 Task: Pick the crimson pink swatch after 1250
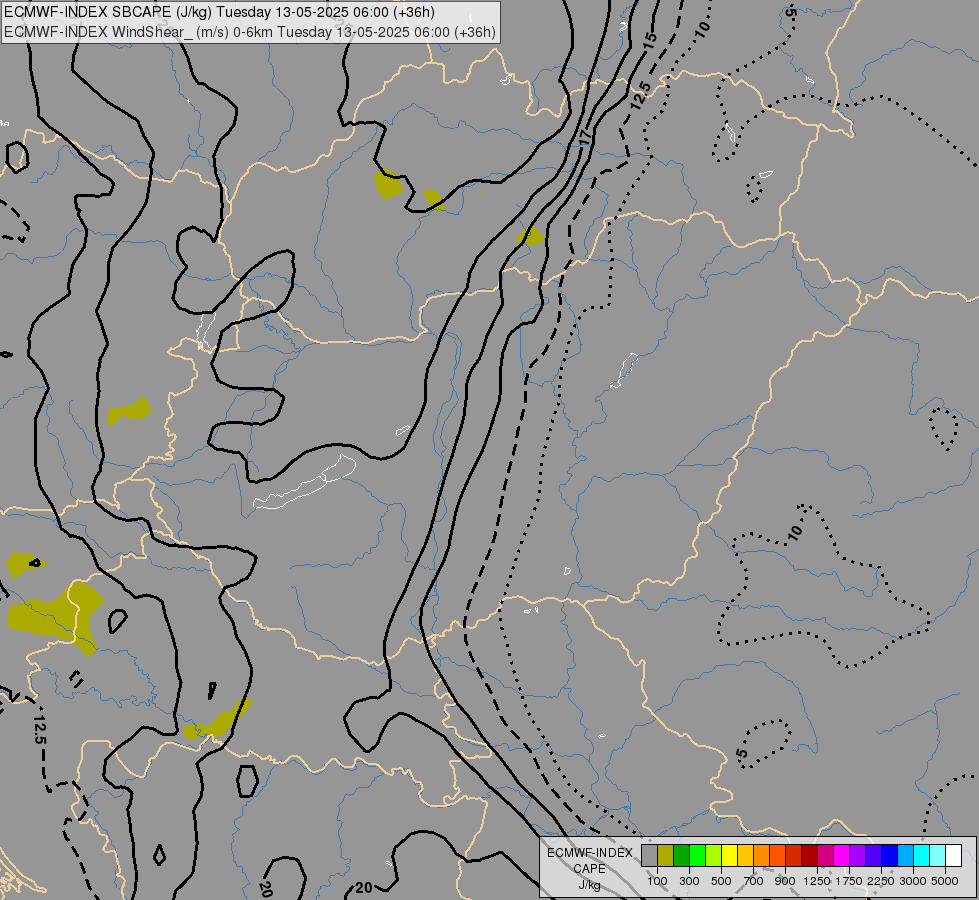[x=825, y=855]
